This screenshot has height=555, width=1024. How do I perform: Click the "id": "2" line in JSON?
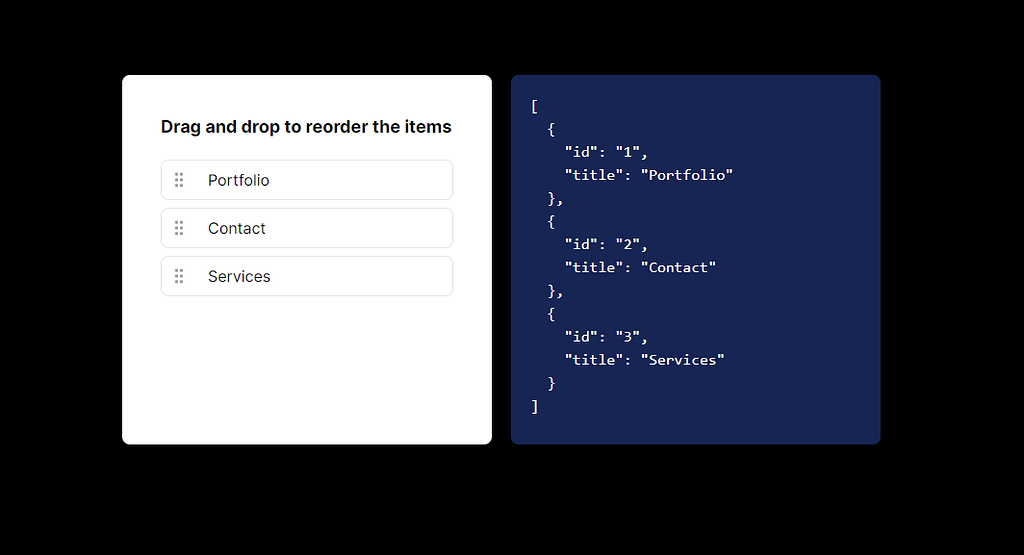(606, 244)
